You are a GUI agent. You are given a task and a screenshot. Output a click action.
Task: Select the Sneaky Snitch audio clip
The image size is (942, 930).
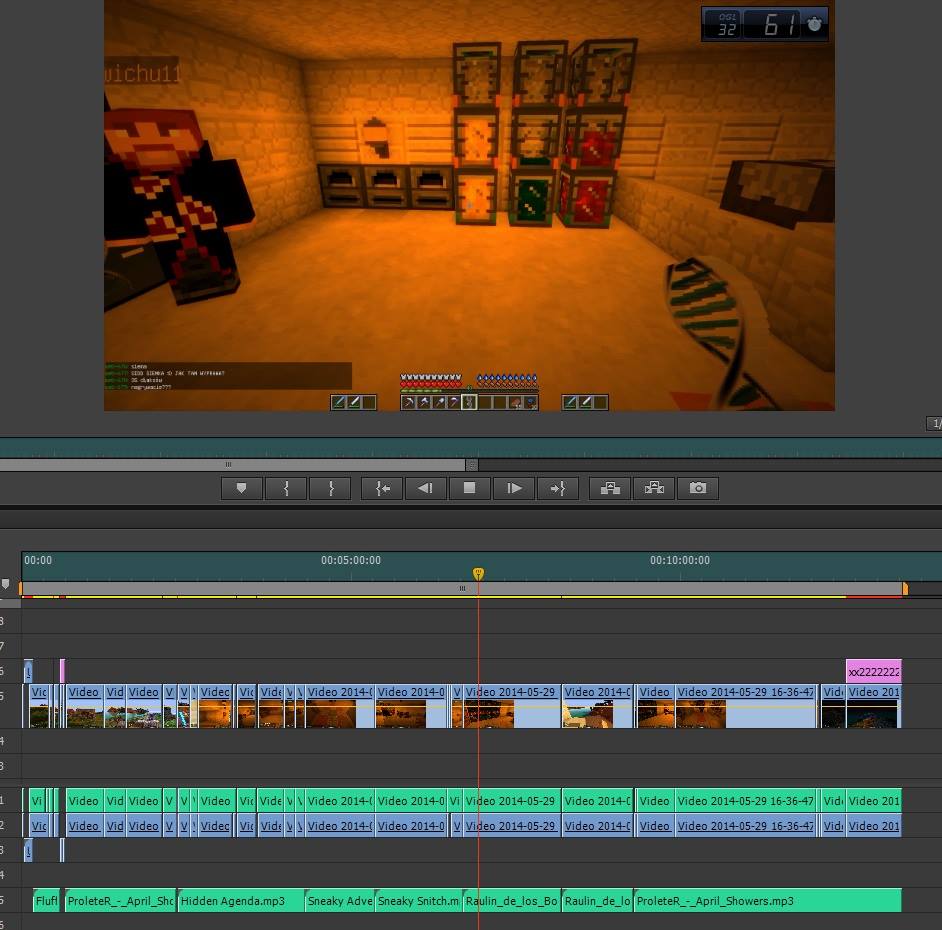click(x=419, y=901)
